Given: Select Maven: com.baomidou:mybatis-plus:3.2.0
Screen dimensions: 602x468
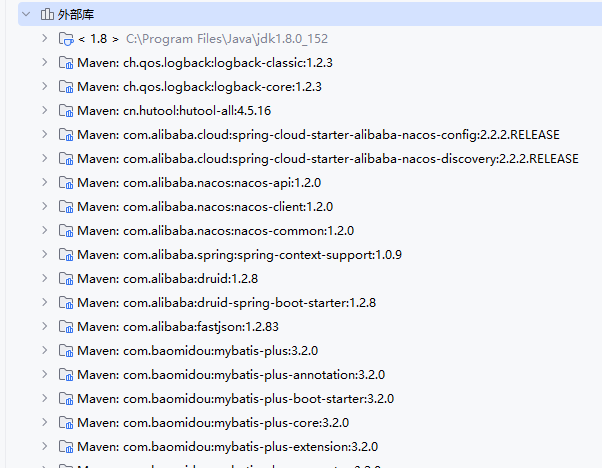Looking at the screenshot, I should point(197,351).
